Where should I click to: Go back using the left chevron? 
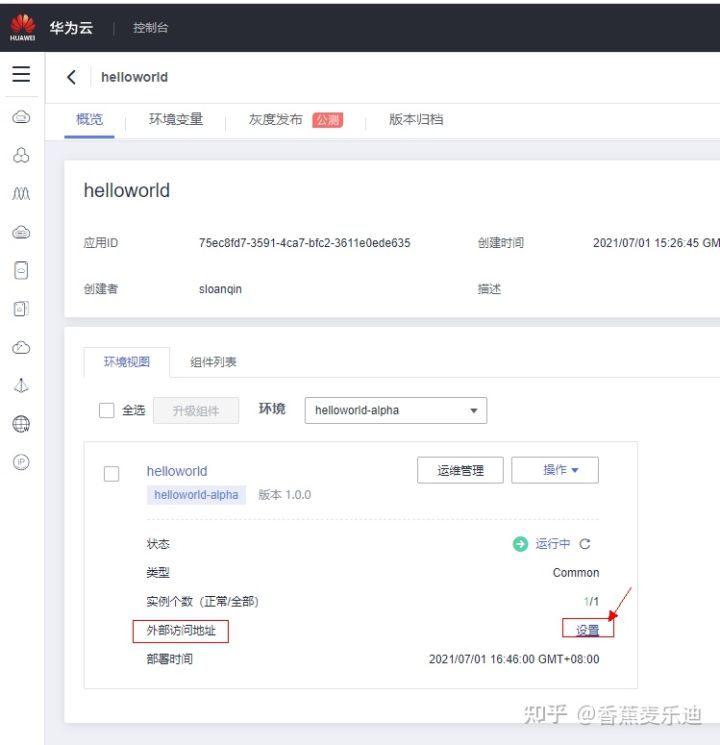pyautogui.click(x=71, y=77)
